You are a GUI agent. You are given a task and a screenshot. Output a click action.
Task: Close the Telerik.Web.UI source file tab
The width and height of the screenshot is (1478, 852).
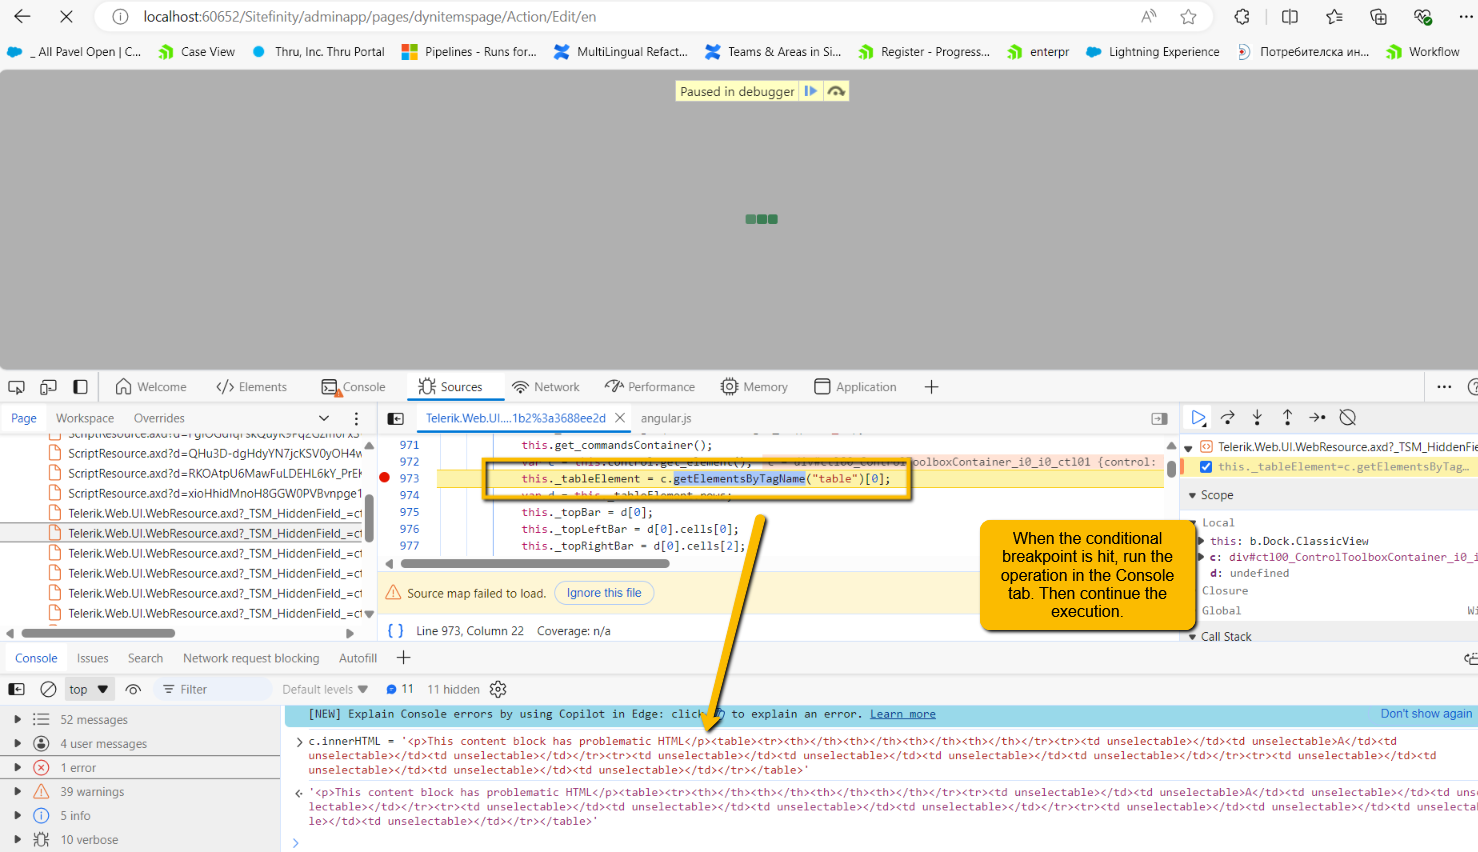click(x=620, y=418)
